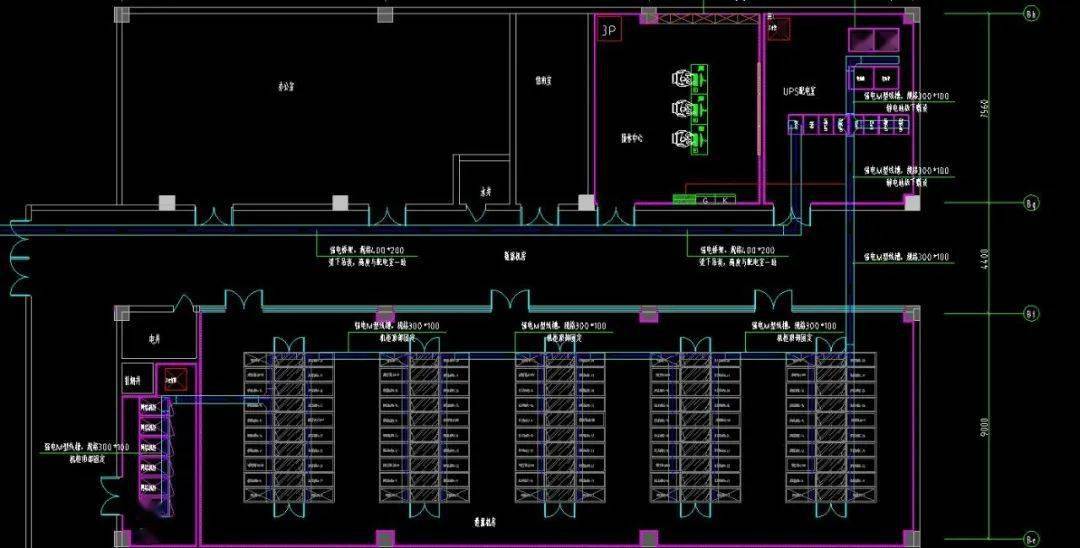Select the G cell of the green cabinet

(705, 200)
